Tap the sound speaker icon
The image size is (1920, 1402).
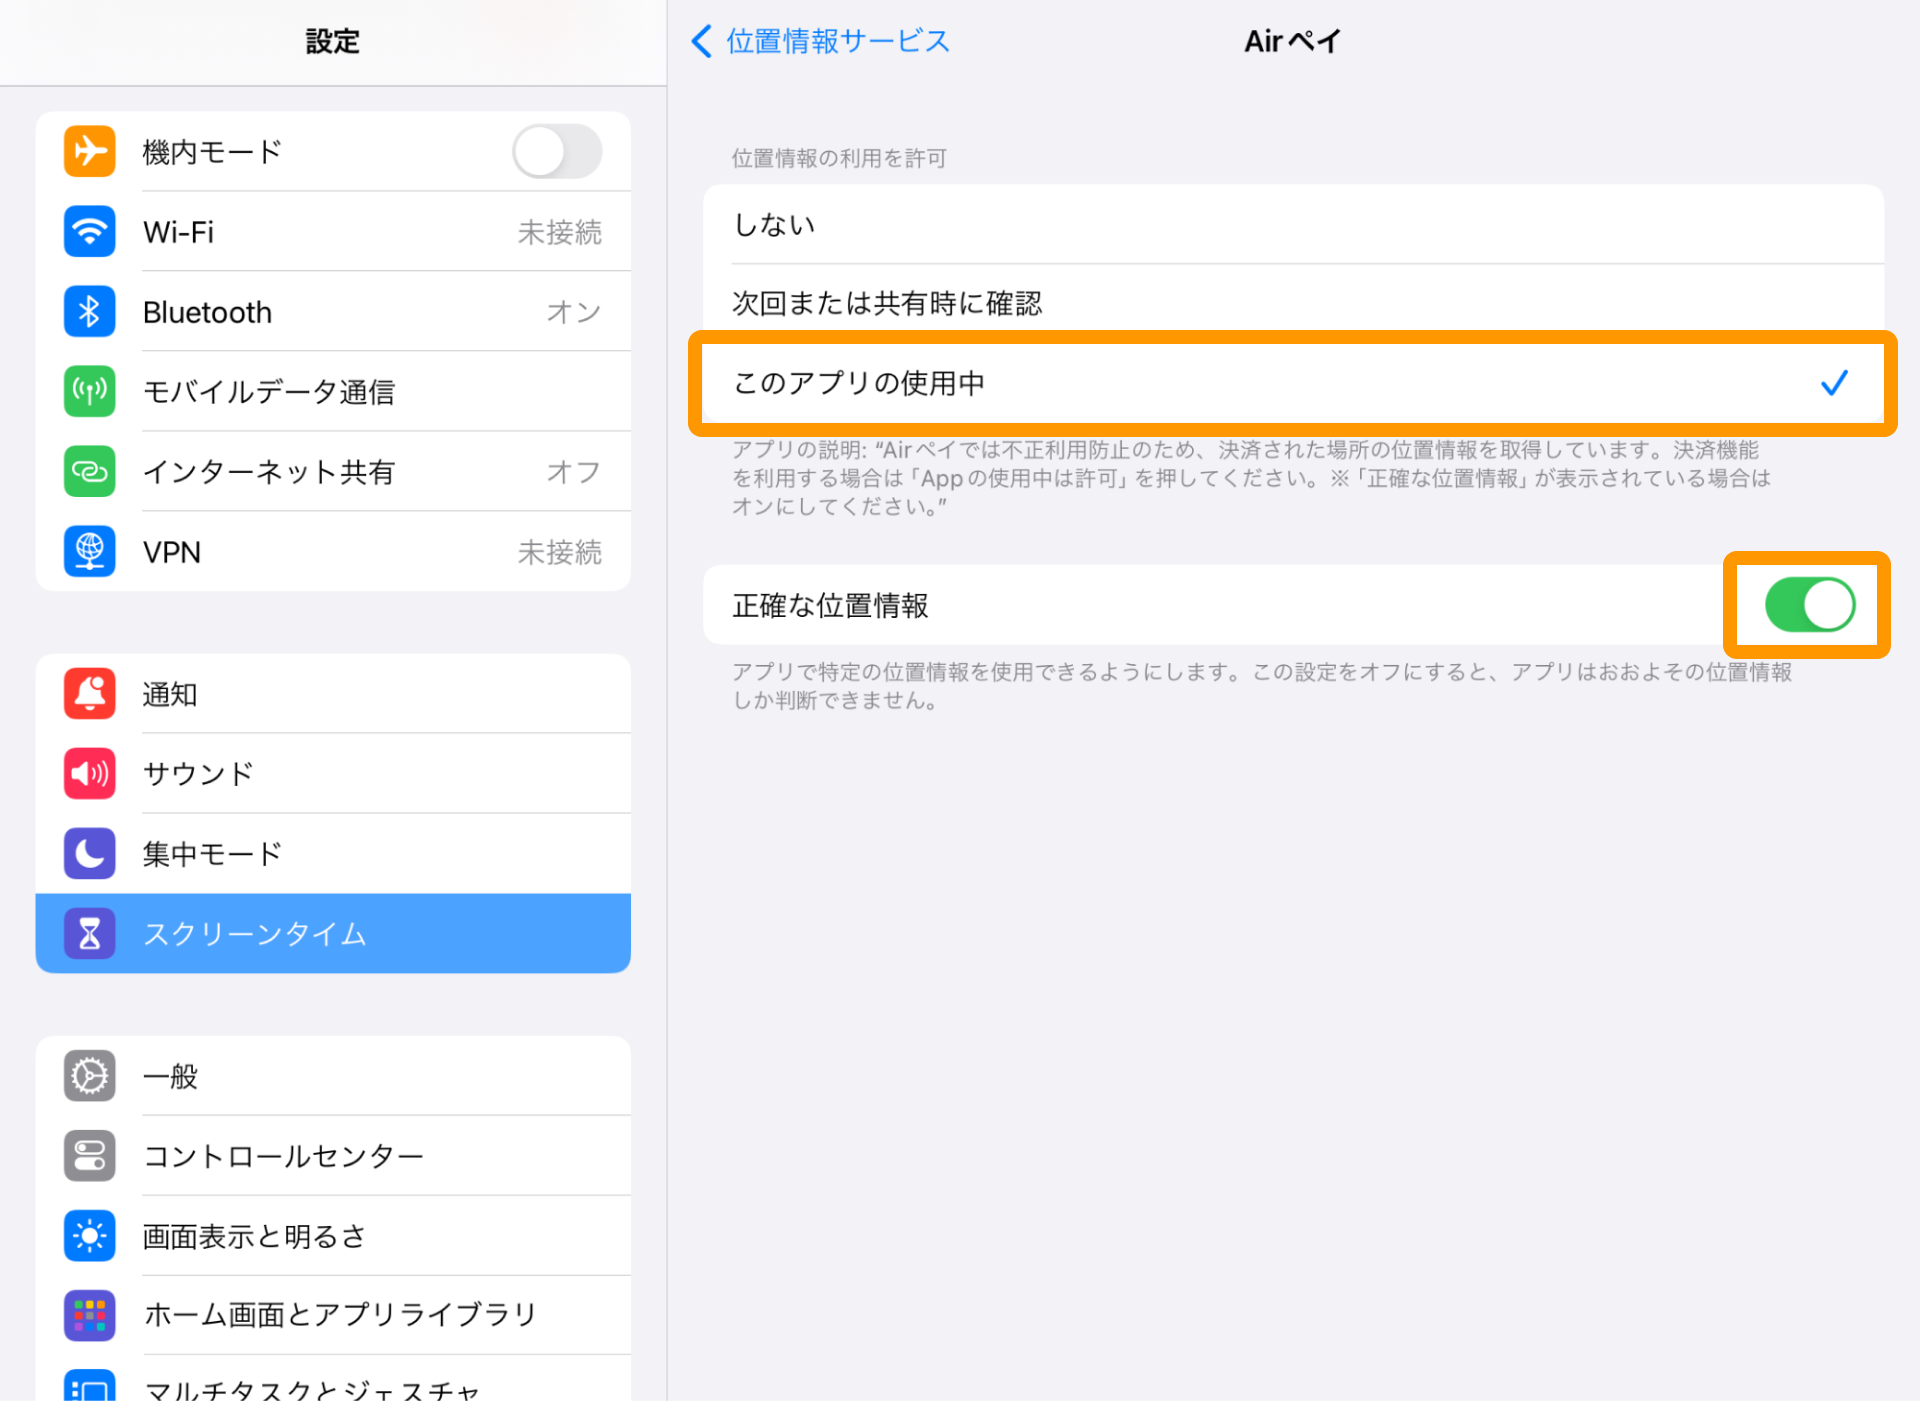click(x=89, y=774)
